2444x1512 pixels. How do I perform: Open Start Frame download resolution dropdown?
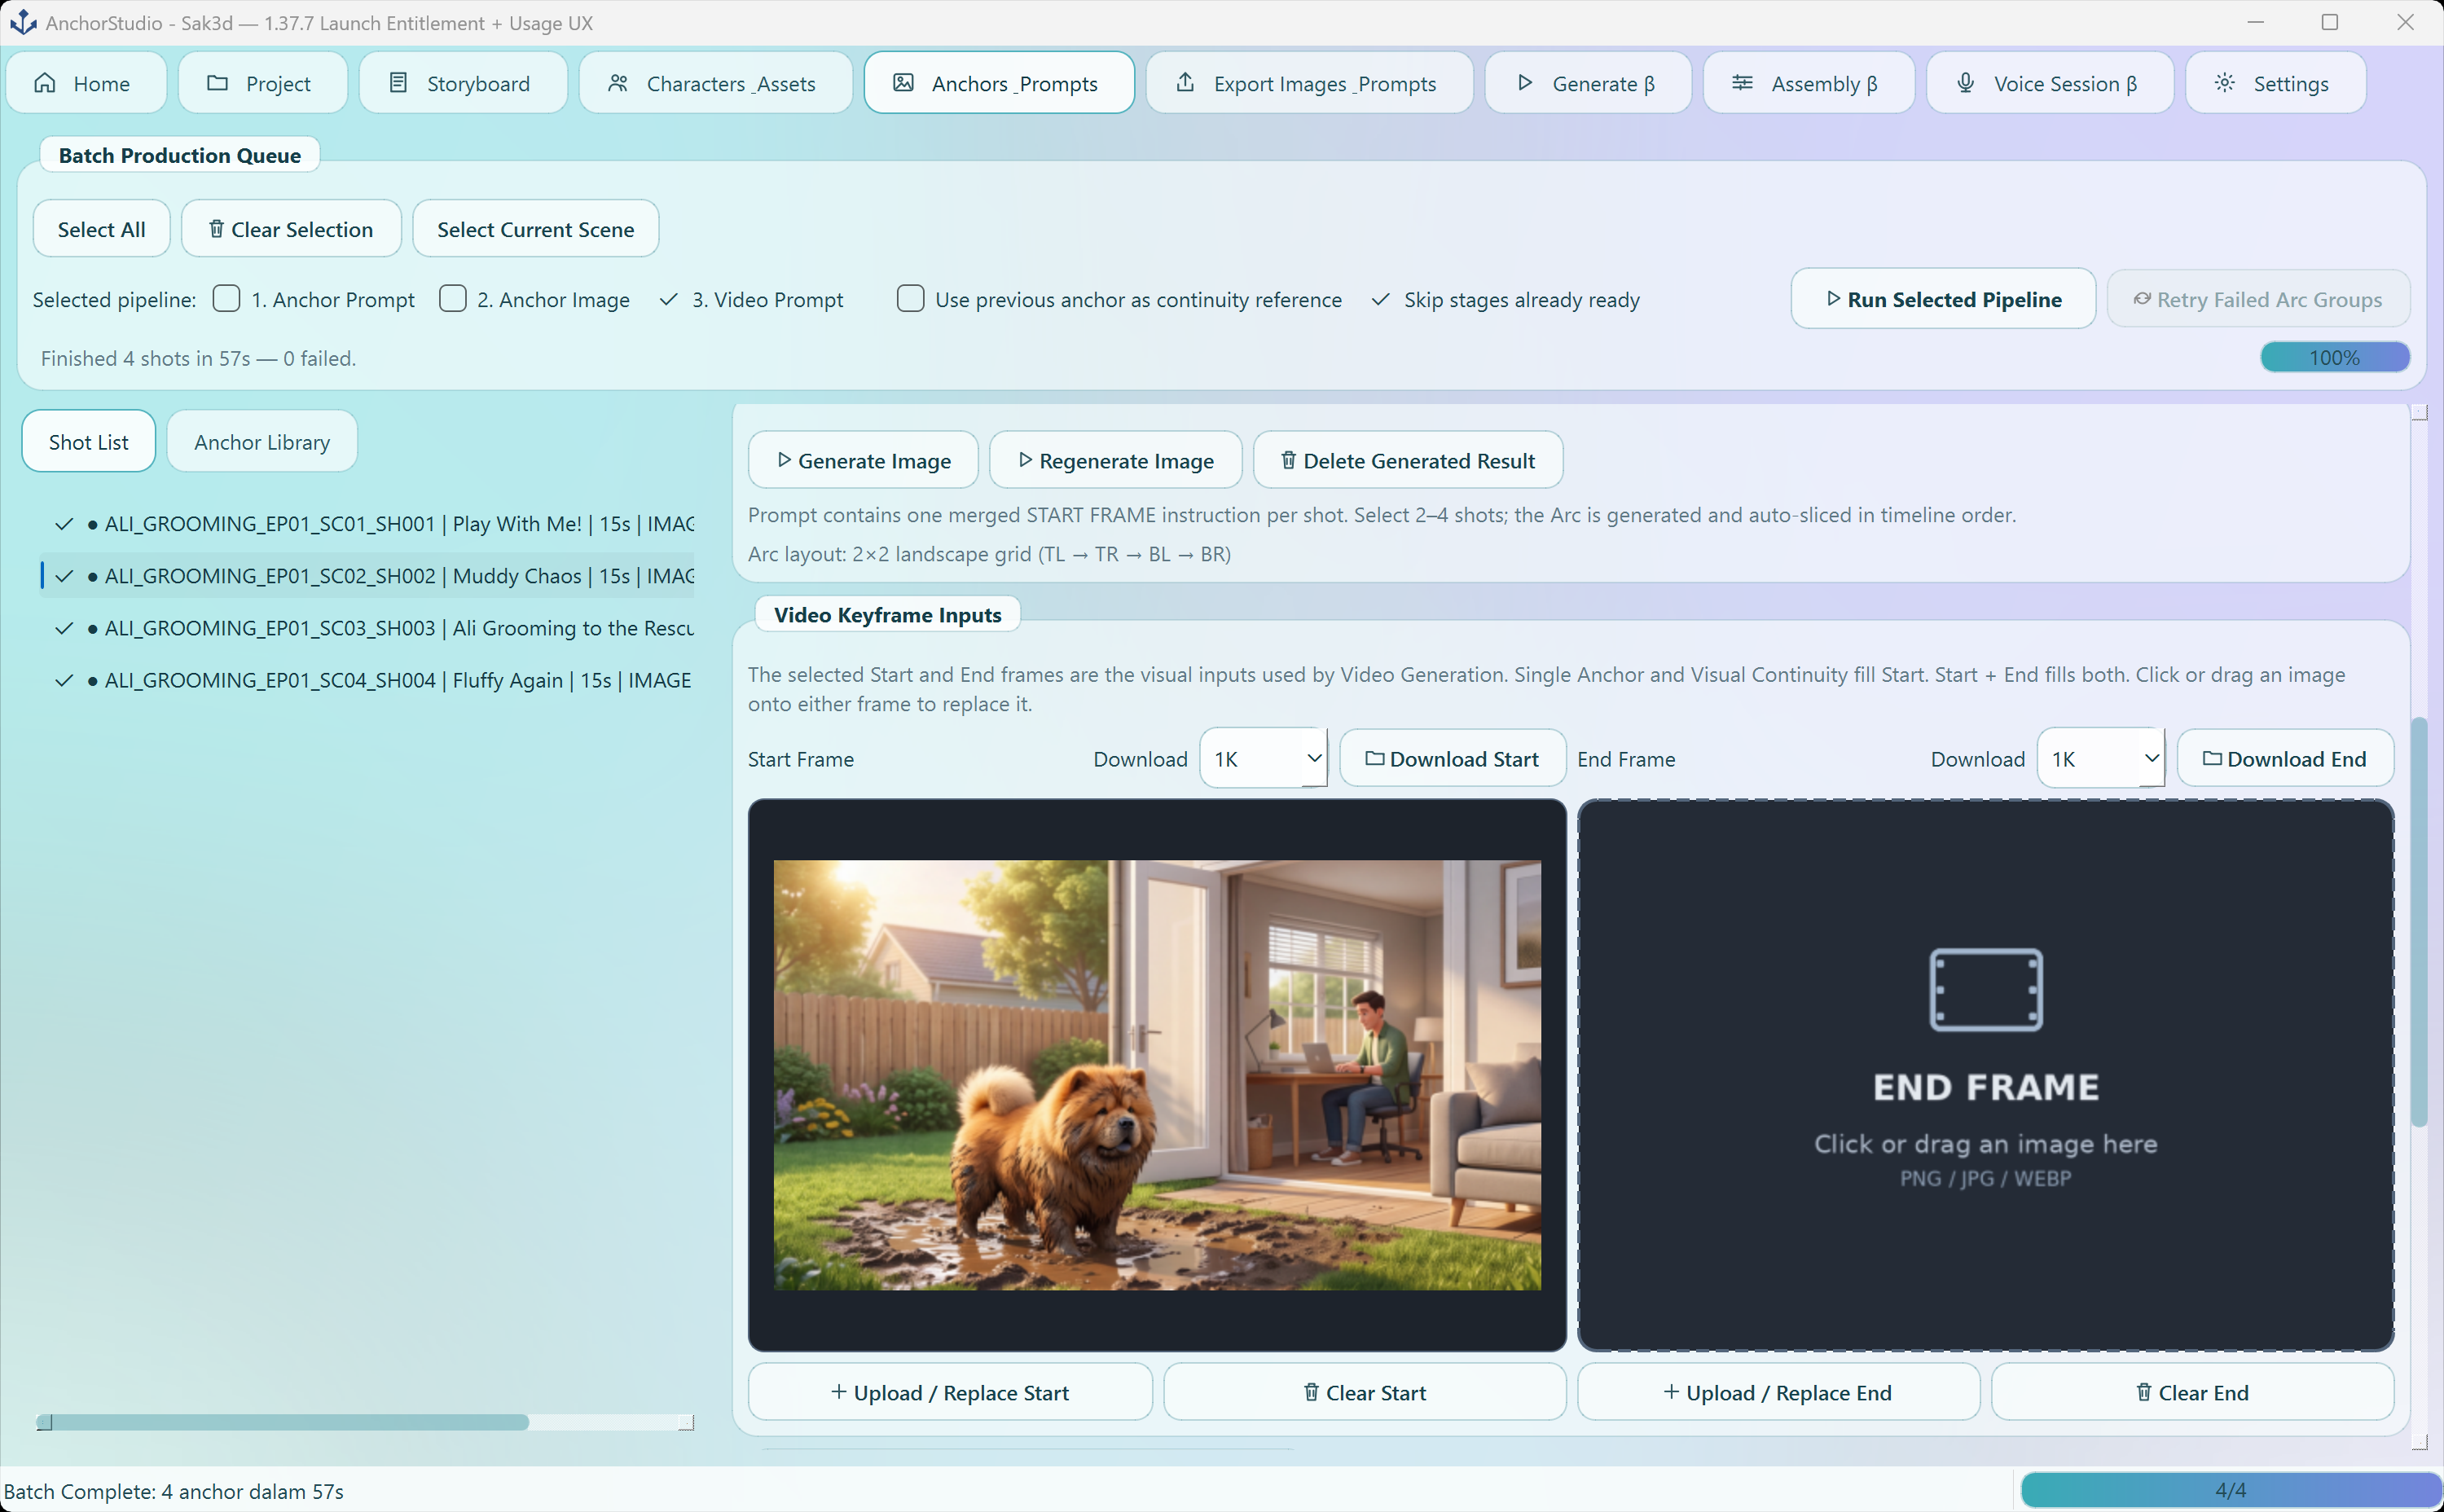[1264, 759]
